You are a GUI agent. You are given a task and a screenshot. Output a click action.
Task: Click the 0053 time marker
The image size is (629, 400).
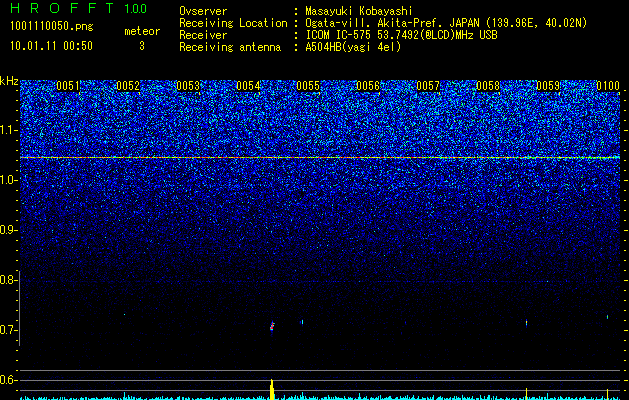[x=188, y=86]
